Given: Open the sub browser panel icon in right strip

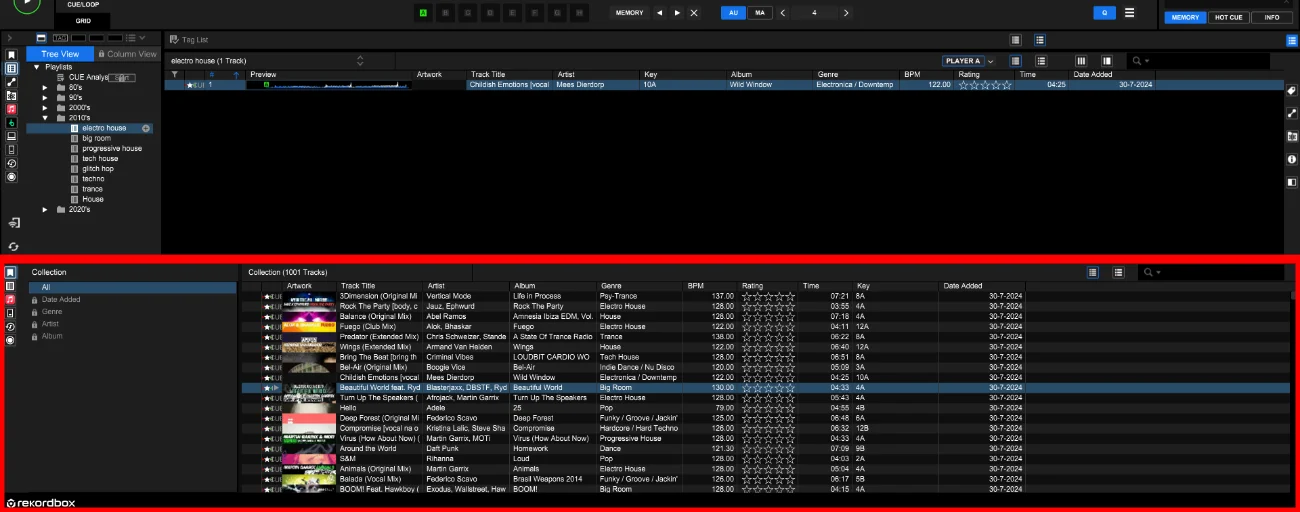Looking at the screenshot, I should (x=1291, y=181).
